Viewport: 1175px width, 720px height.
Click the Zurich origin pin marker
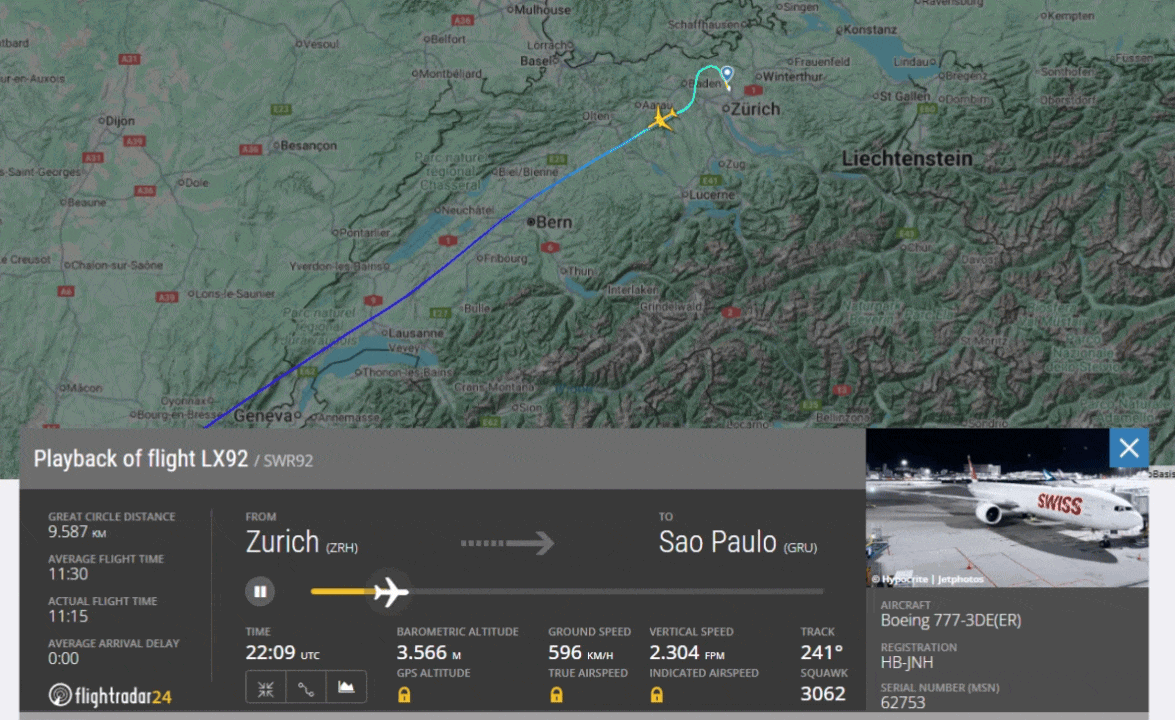pos(727,74)
